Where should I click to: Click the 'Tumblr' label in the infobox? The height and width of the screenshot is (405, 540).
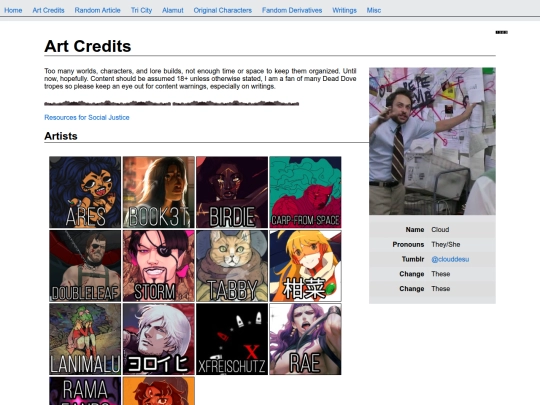(x=413, y=259)
